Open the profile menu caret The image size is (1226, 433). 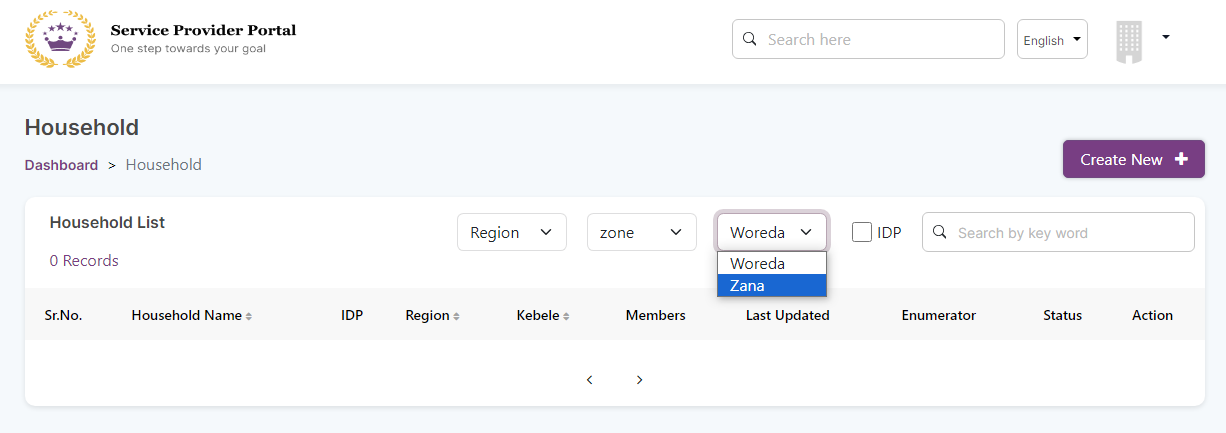[1166, 37]
